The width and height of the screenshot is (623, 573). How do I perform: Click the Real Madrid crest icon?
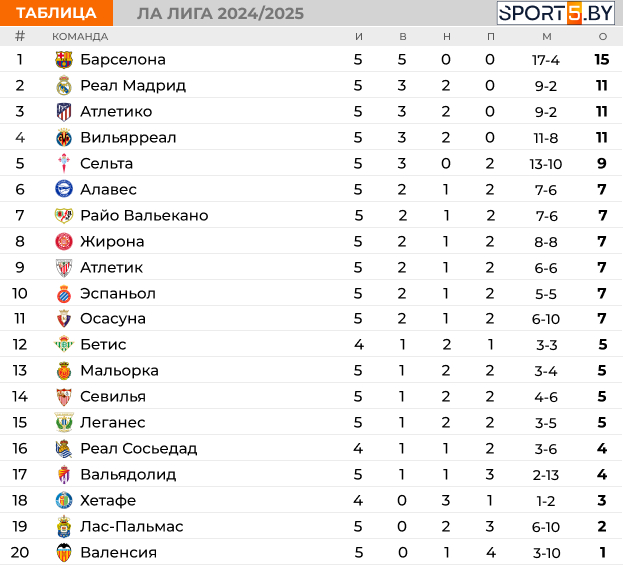click(64, 85)
